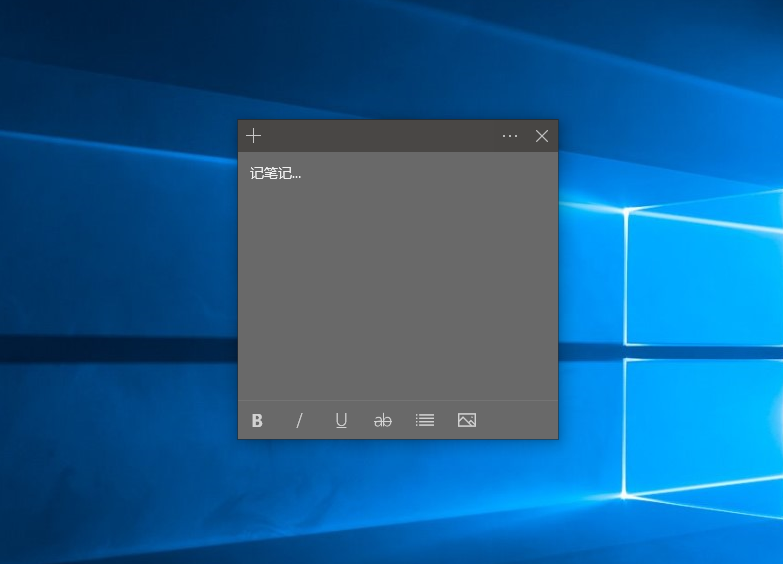This screenshot has height=564, width=783.
Task: Apply strikethrough to text
Action: 383,421
